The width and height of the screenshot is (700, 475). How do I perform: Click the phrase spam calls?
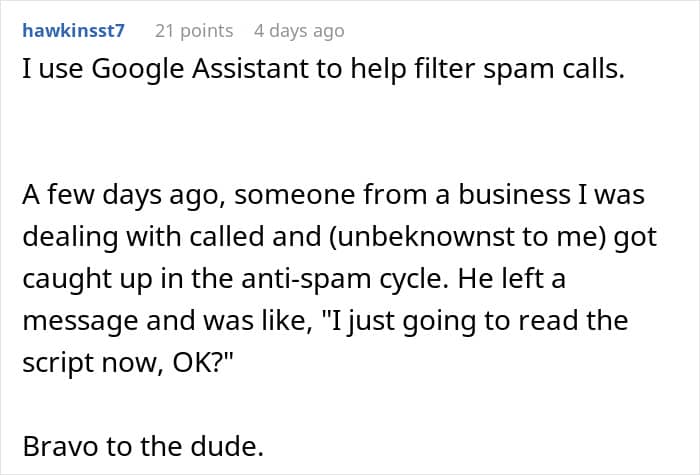pyautogui.click(x=554, y=70)
